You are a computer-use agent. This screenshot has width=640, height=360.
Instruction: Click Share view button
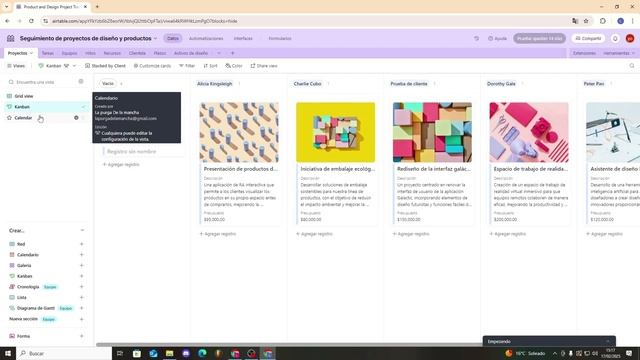point(264,66)
